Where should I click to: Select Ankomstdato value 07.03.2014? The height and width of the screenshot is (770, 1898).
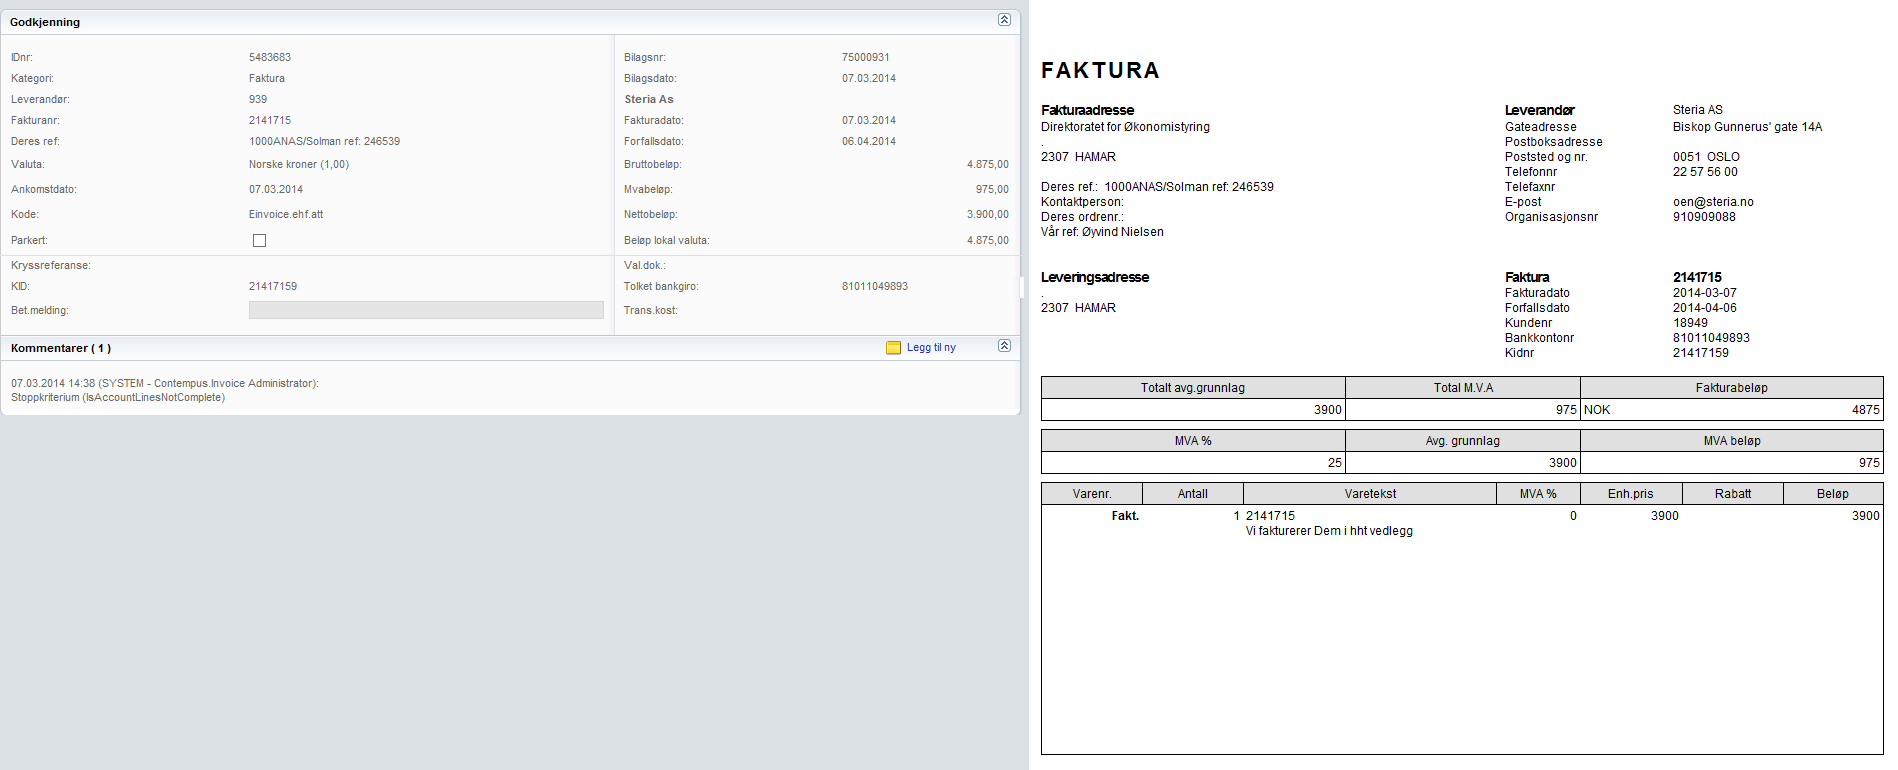click(276, 190)
